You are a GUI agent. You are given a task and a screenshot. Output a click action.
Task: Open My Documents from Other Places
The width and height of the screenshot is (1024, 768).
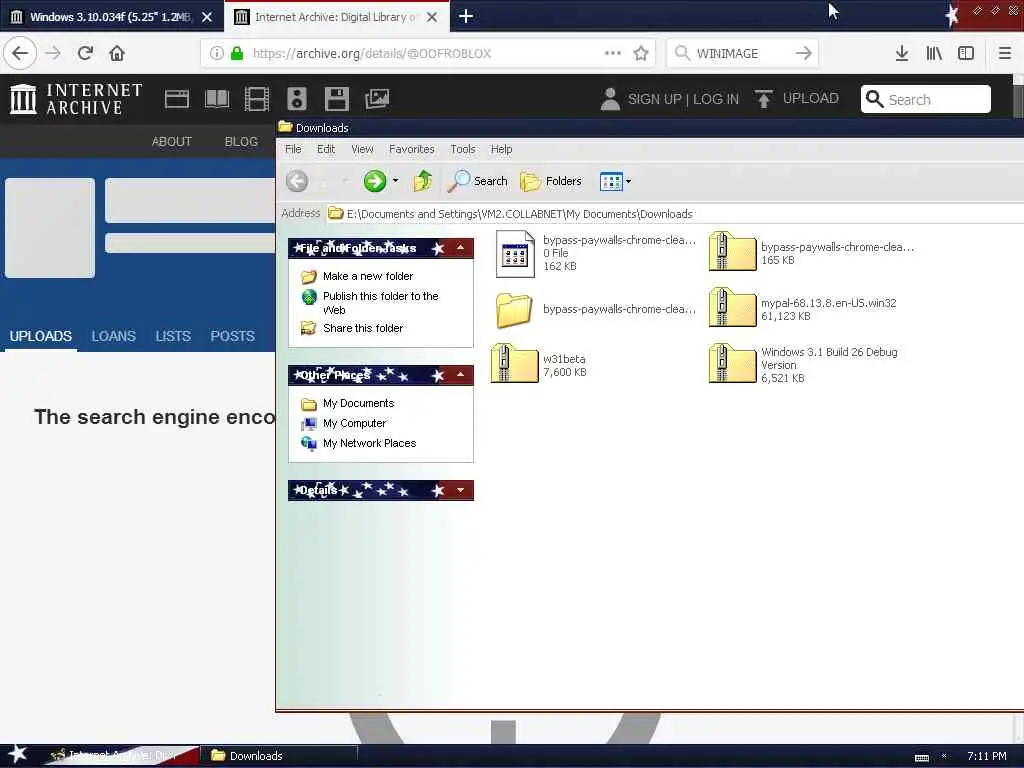click(359, 404)
